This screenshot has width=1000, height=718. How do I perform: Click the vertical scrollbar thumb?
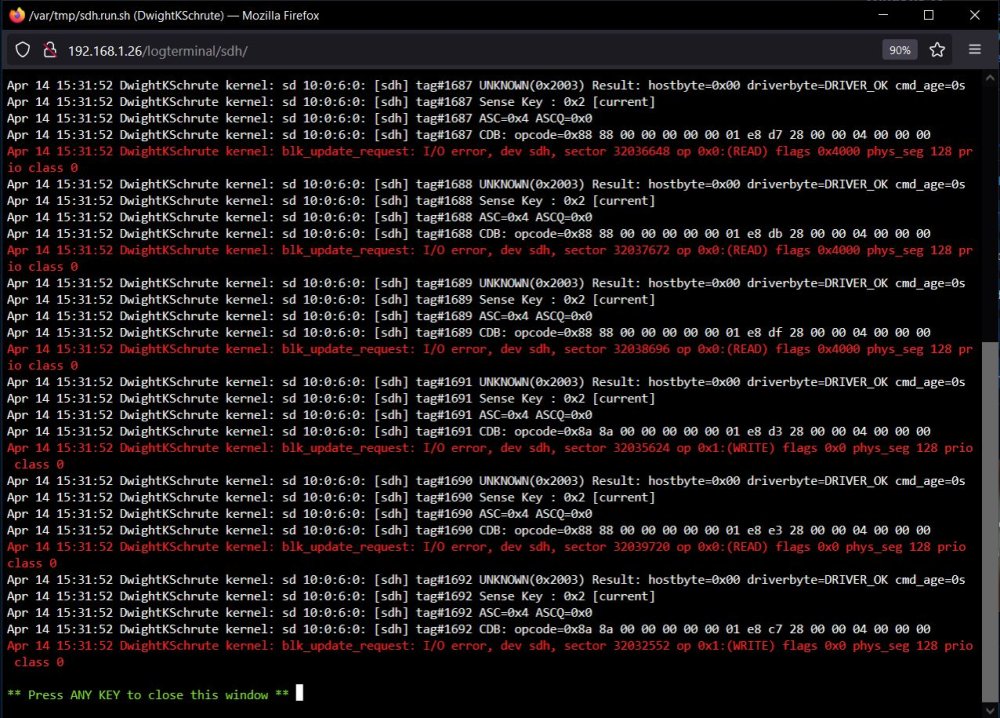(990, 521)
